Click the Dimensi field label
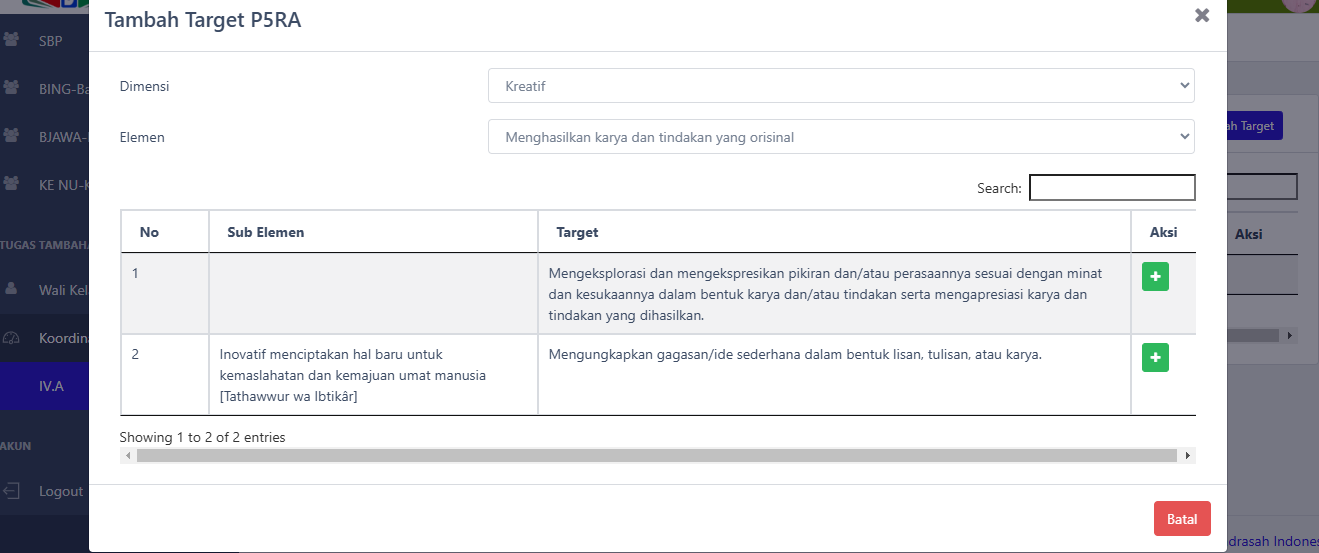 (145, 86)
